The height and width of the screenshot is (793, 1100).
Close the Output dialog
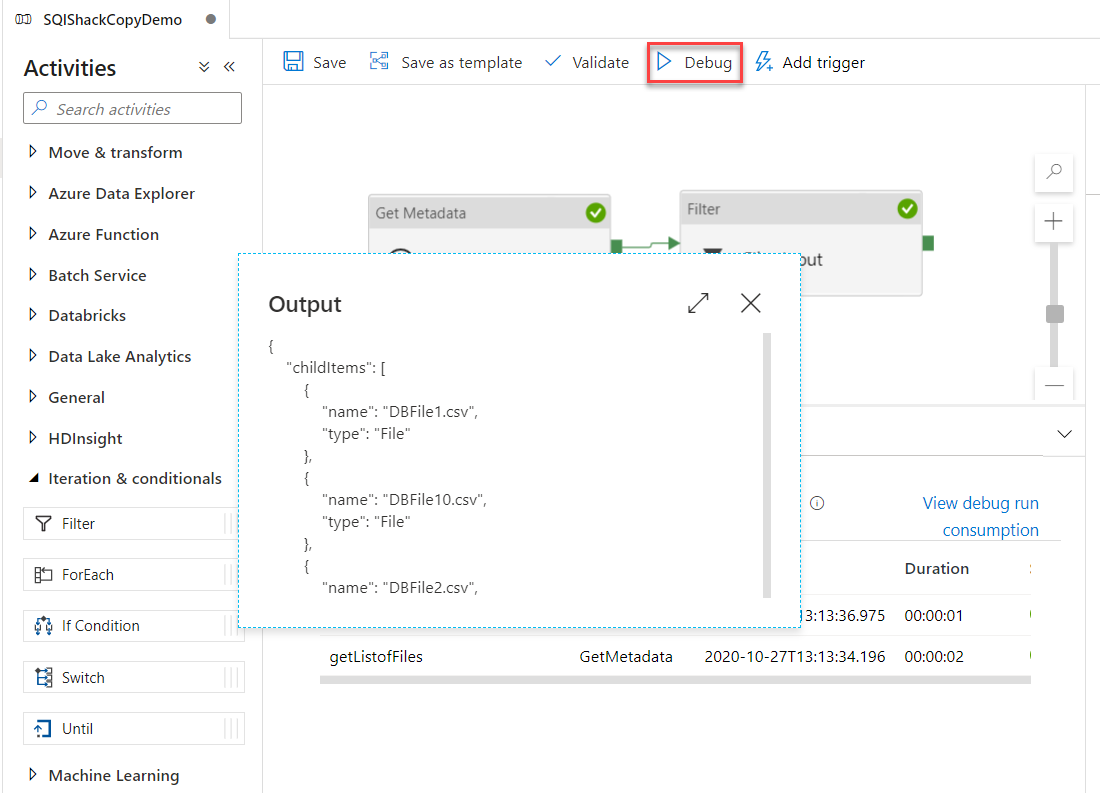click(x=750, y=303)
